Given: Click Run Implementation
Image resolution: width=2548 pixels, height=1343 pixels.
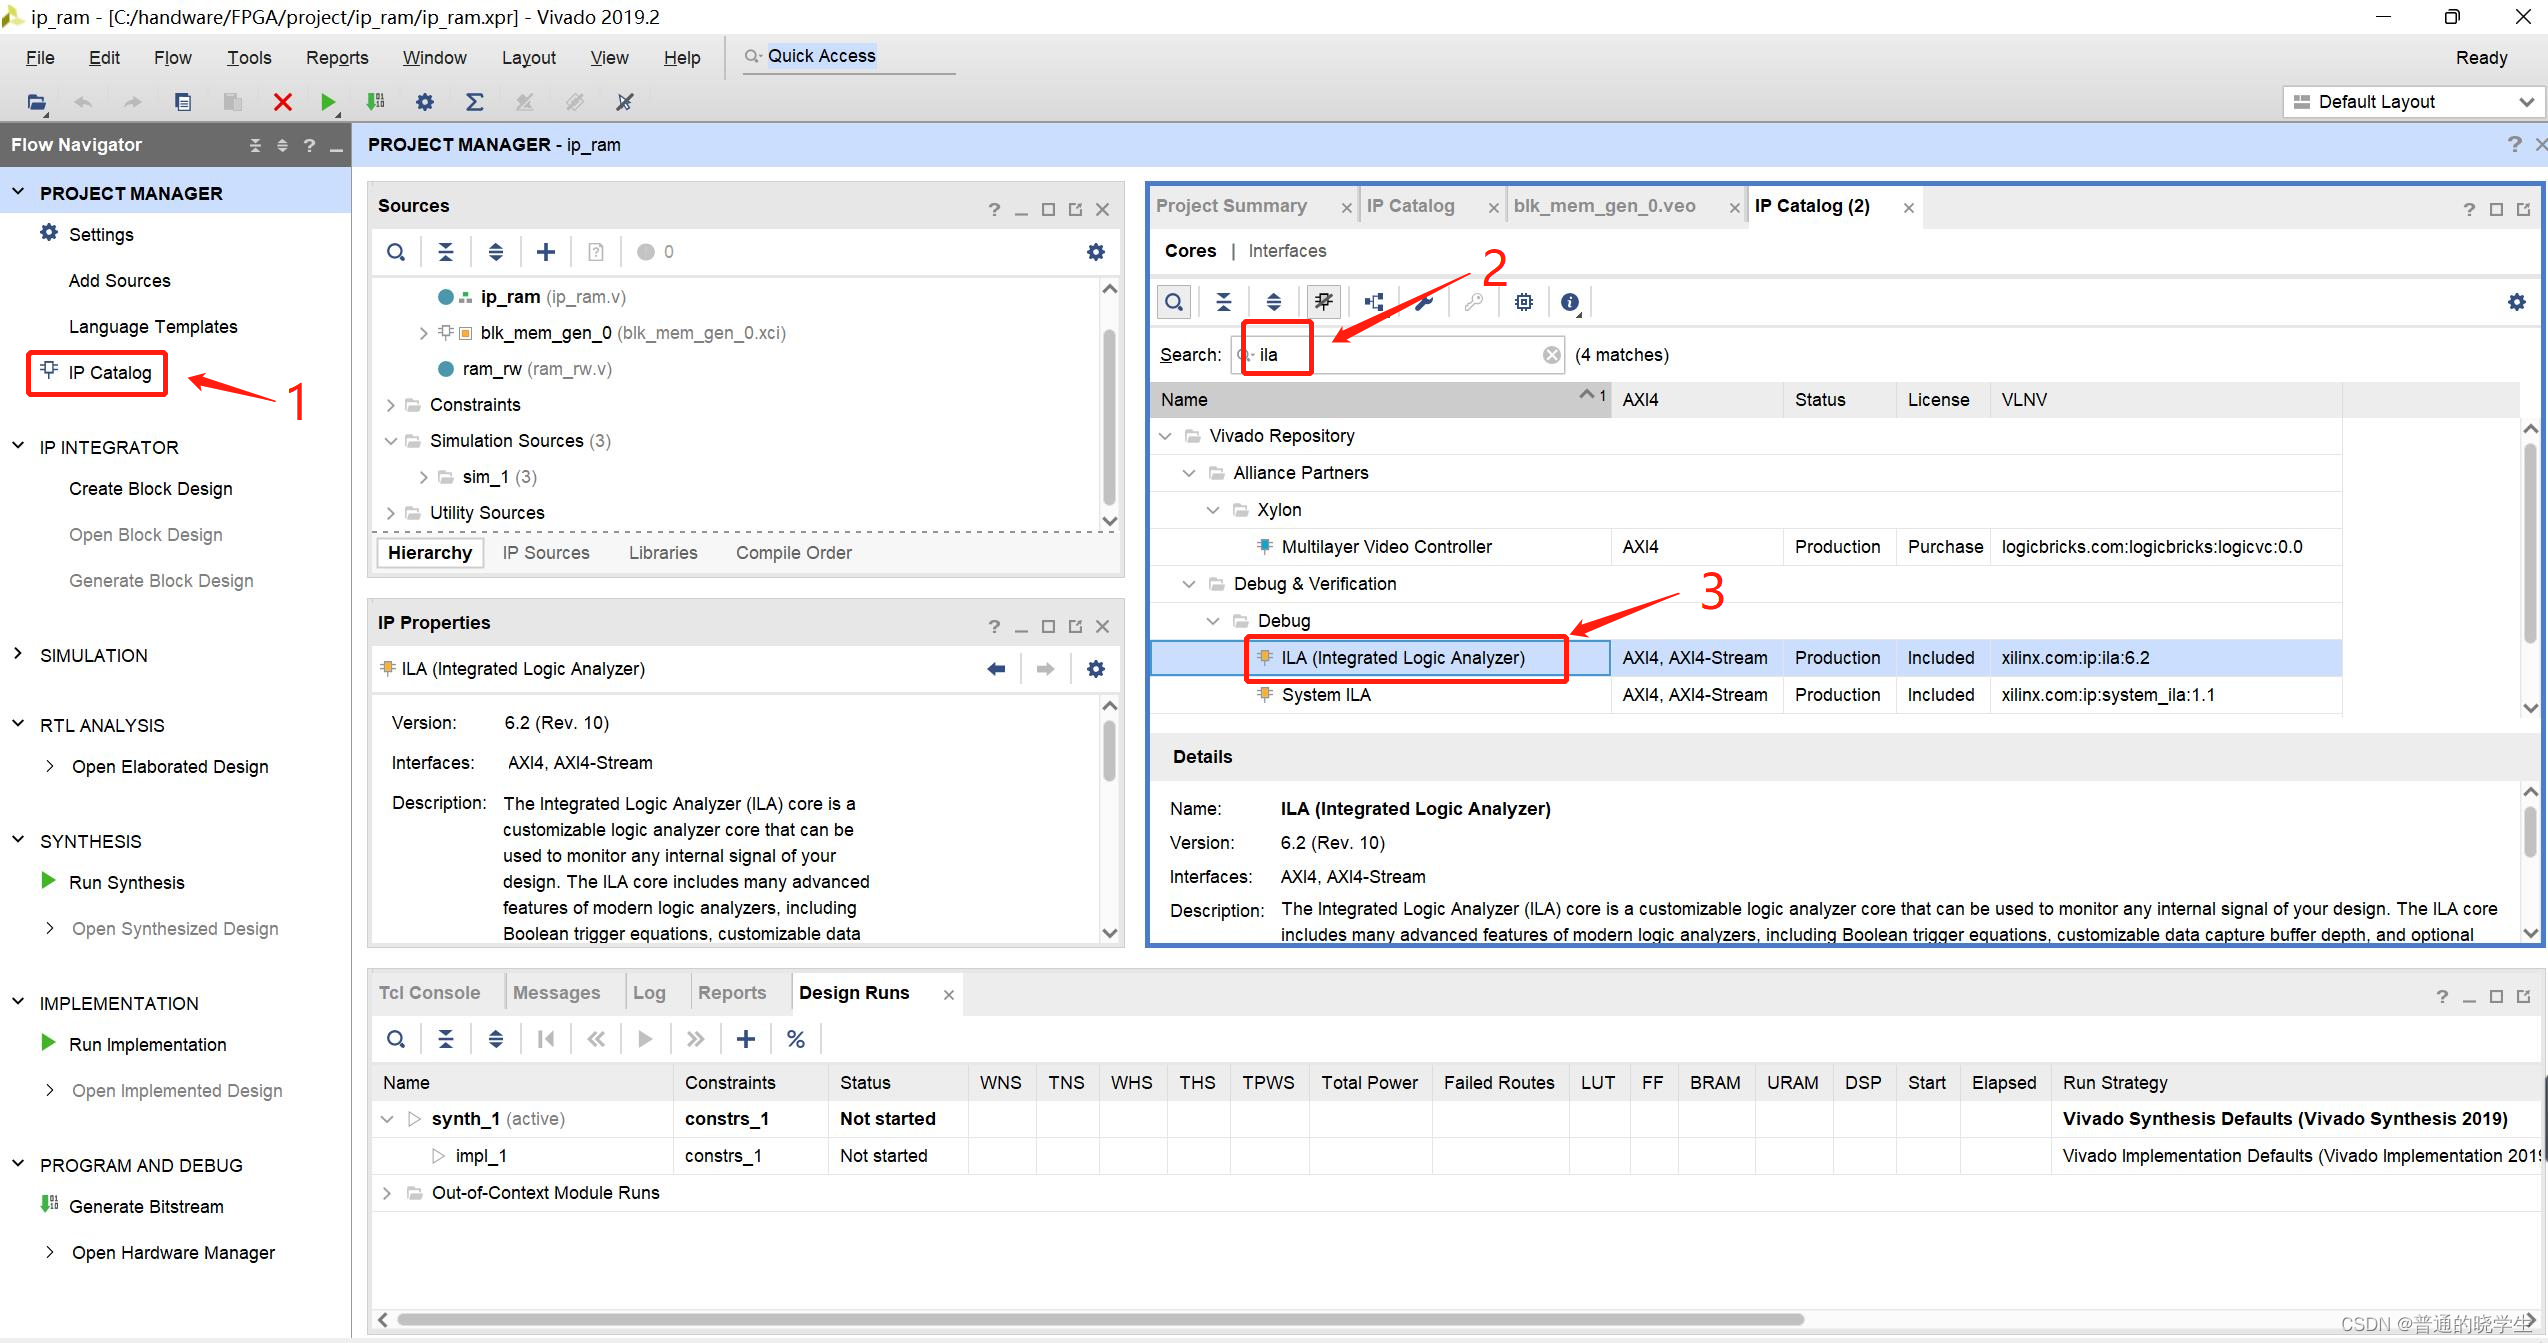Looking at the screenshot, I should tap(147, 1045).
